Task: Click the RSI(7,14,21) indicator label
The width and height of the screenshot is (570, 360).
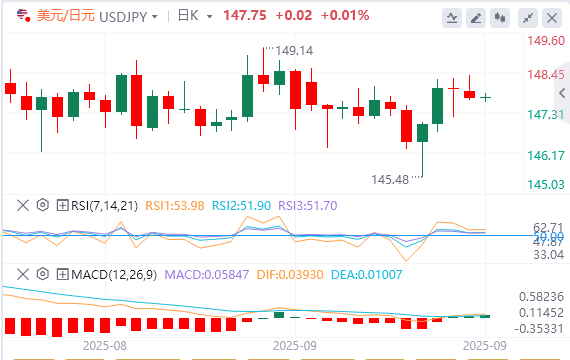Action: 105,205
